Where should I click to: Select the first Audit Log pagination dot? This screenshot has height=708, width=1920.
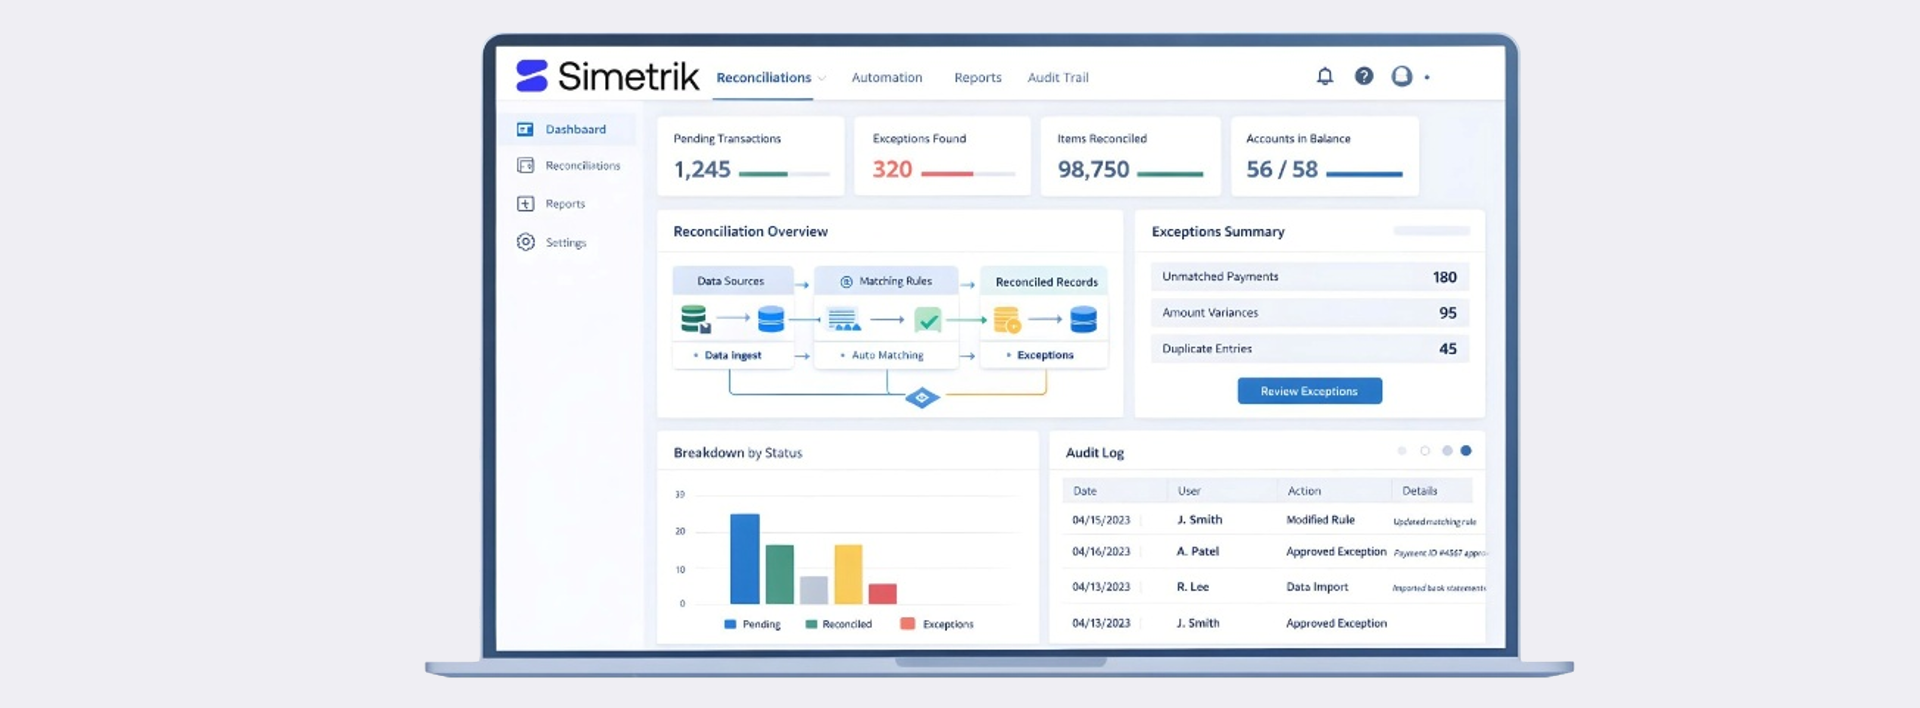coord(1402,451)
